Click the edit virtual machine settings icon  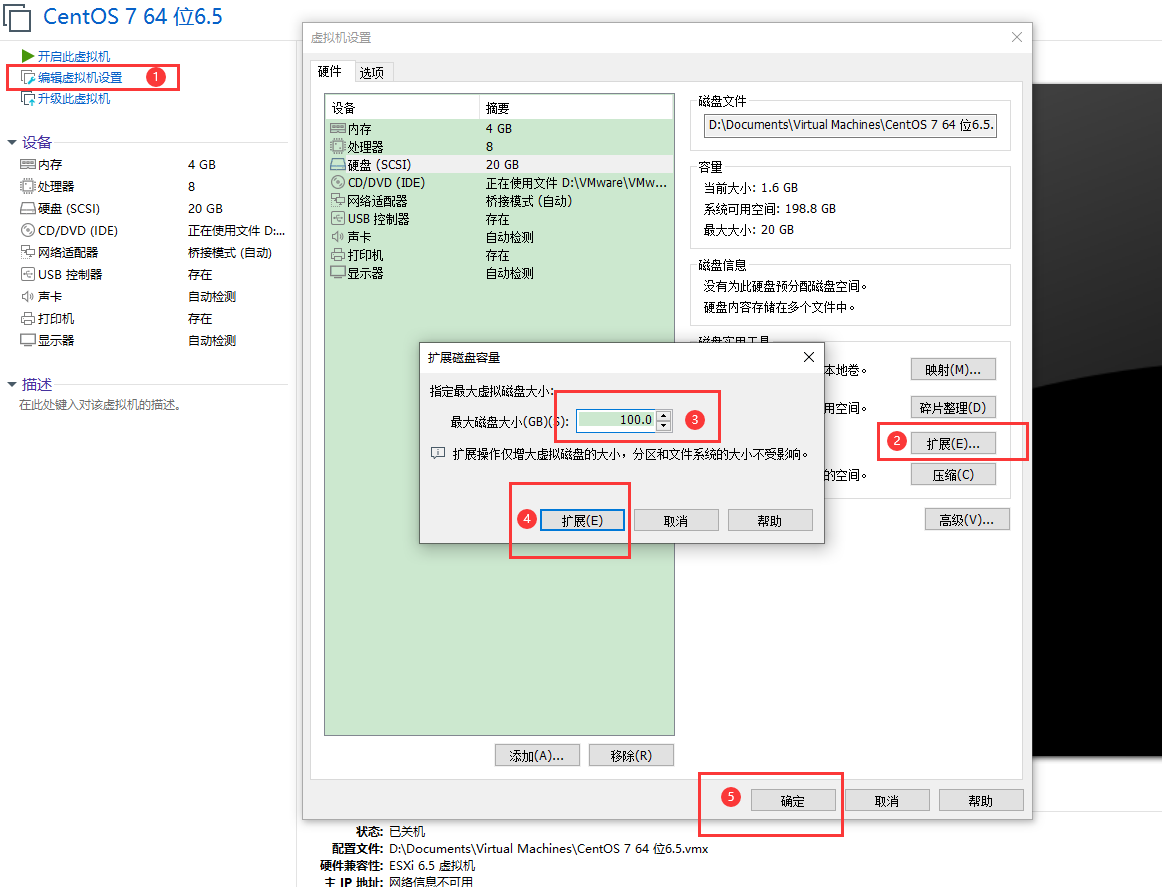(x=28, y=77)
